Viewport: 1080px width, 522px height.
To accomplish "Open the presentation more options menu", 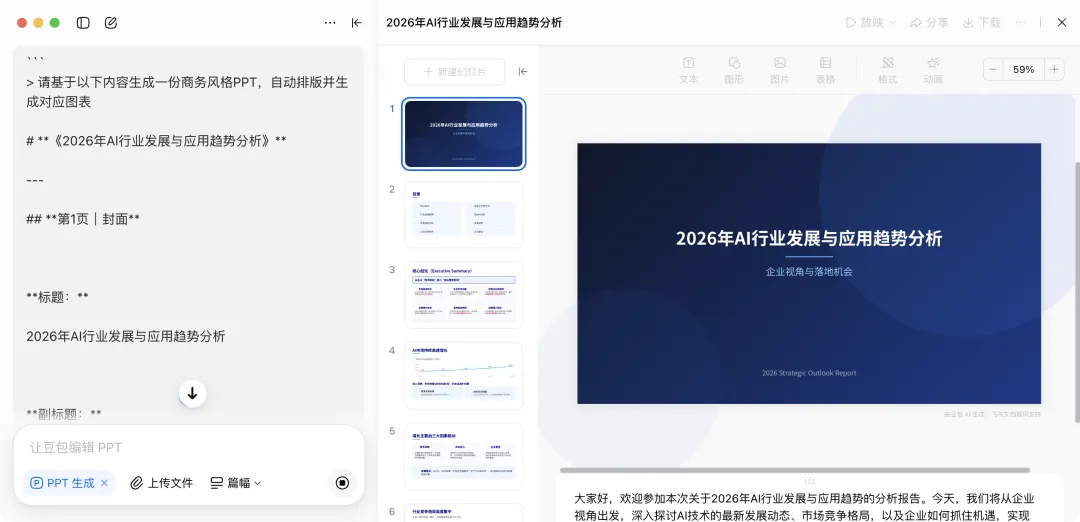I will pos(1021,23).
